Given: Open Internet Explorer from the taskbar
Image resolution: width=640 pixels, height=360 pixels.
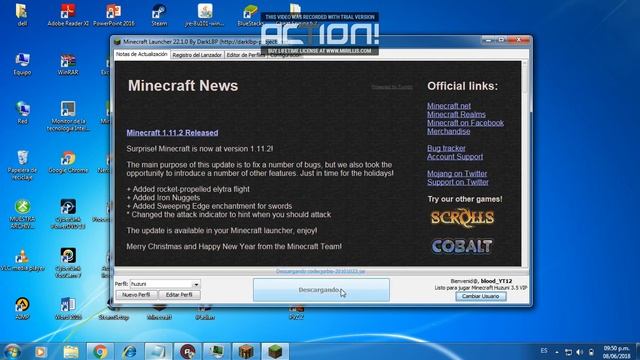Looking at the screenshot, I should pos(129,351).
